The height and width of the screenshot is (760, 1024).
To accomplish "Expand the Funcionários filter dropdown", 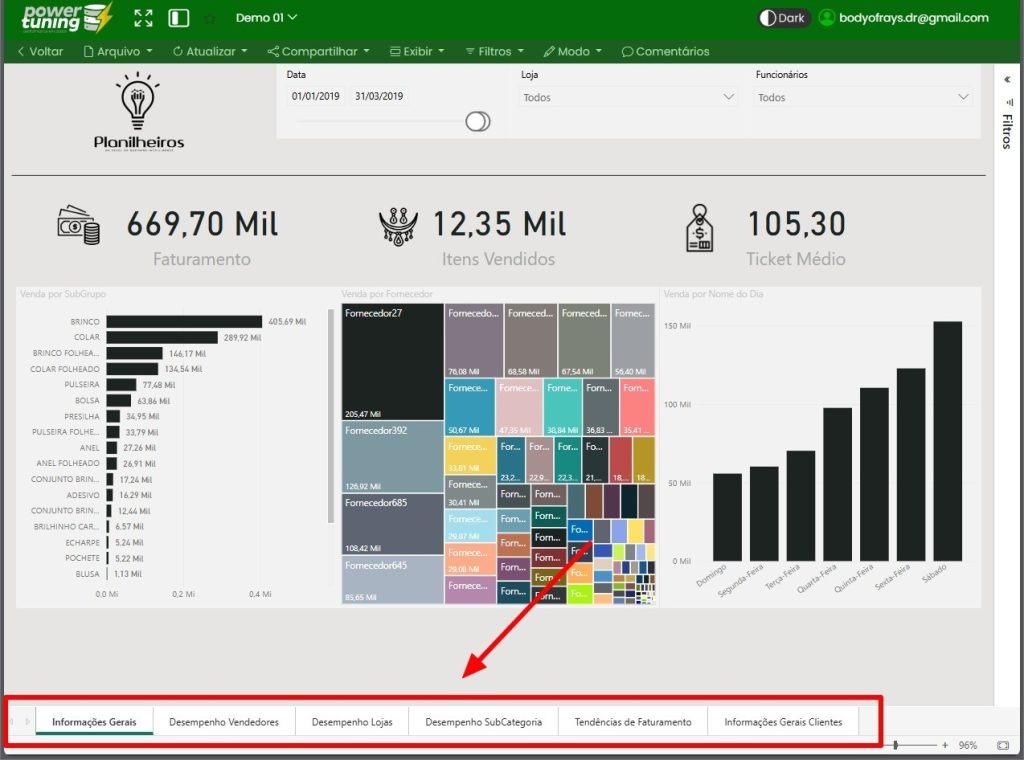I will (864, 97).
